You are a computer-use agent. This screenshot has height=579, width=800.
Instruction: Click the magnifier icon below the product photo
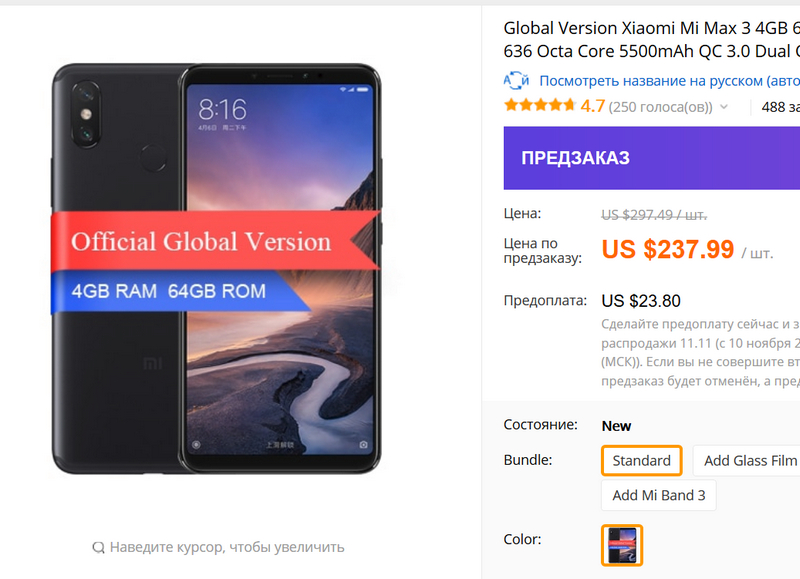point(98,547)
